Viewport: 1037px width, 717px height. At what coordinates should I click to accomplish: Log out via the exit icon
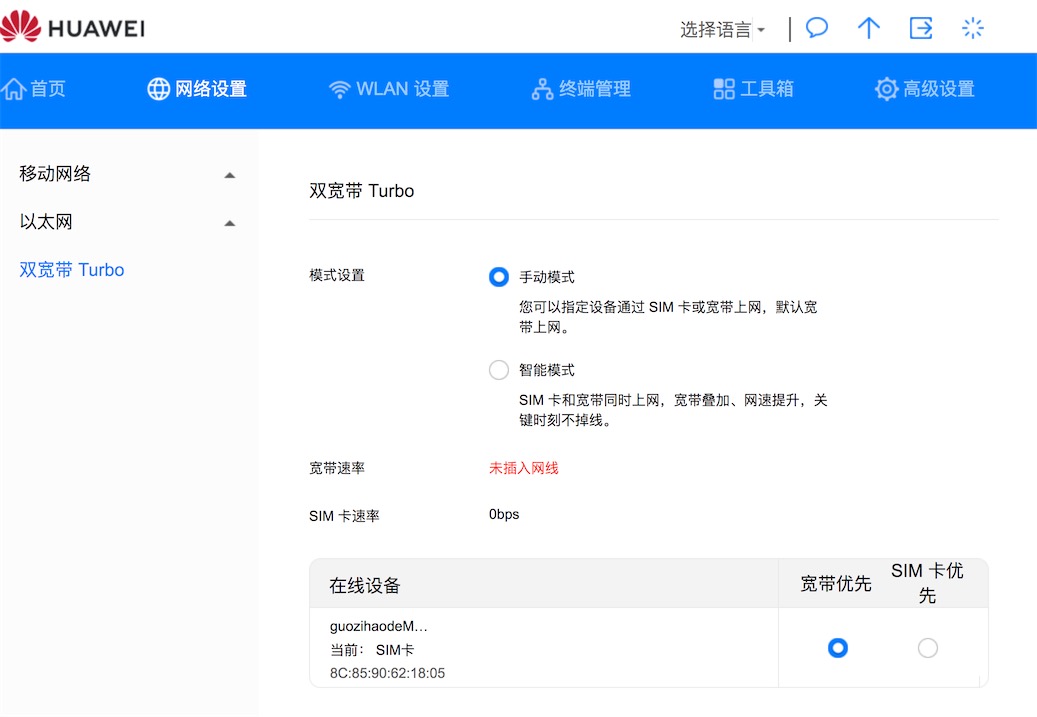coord(920,27)
